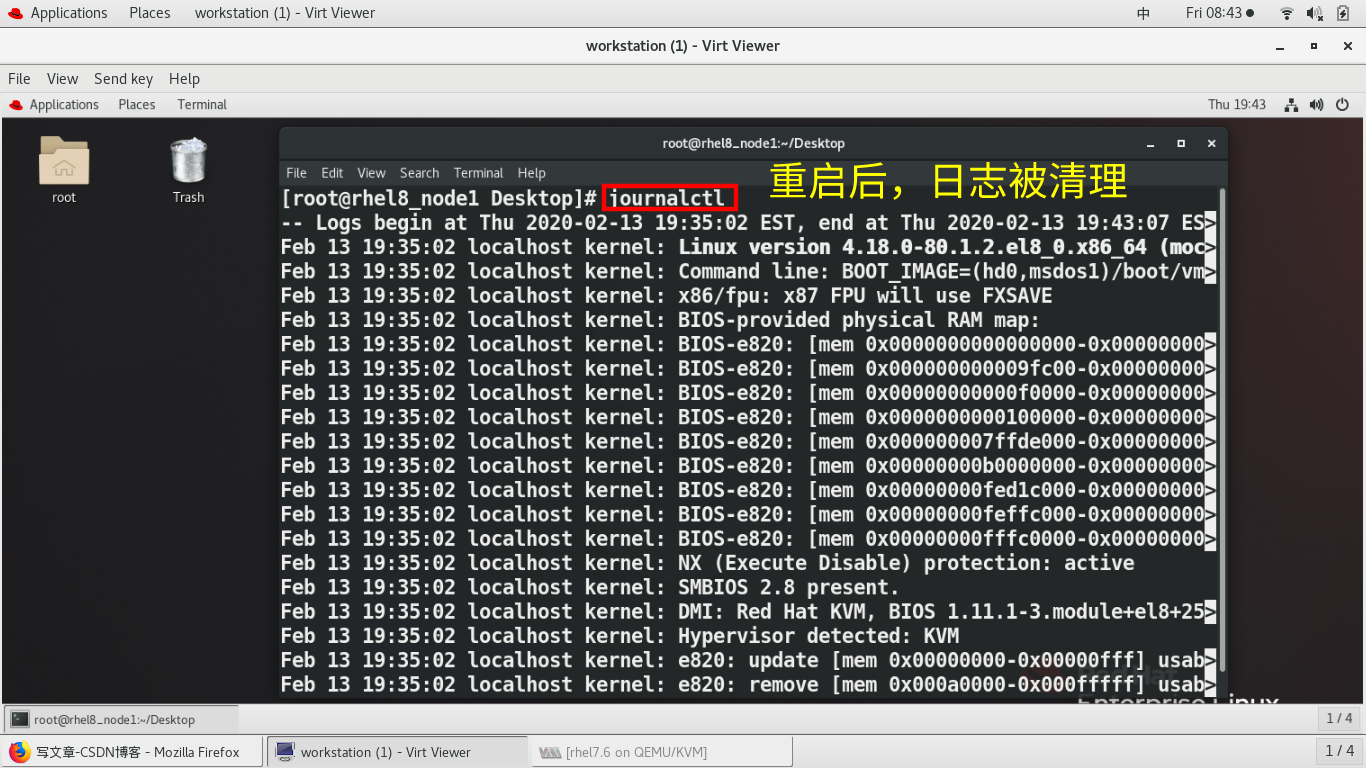1366x768 pixels.
Task: Open the host Applications menu
Action: pos(69,13)
